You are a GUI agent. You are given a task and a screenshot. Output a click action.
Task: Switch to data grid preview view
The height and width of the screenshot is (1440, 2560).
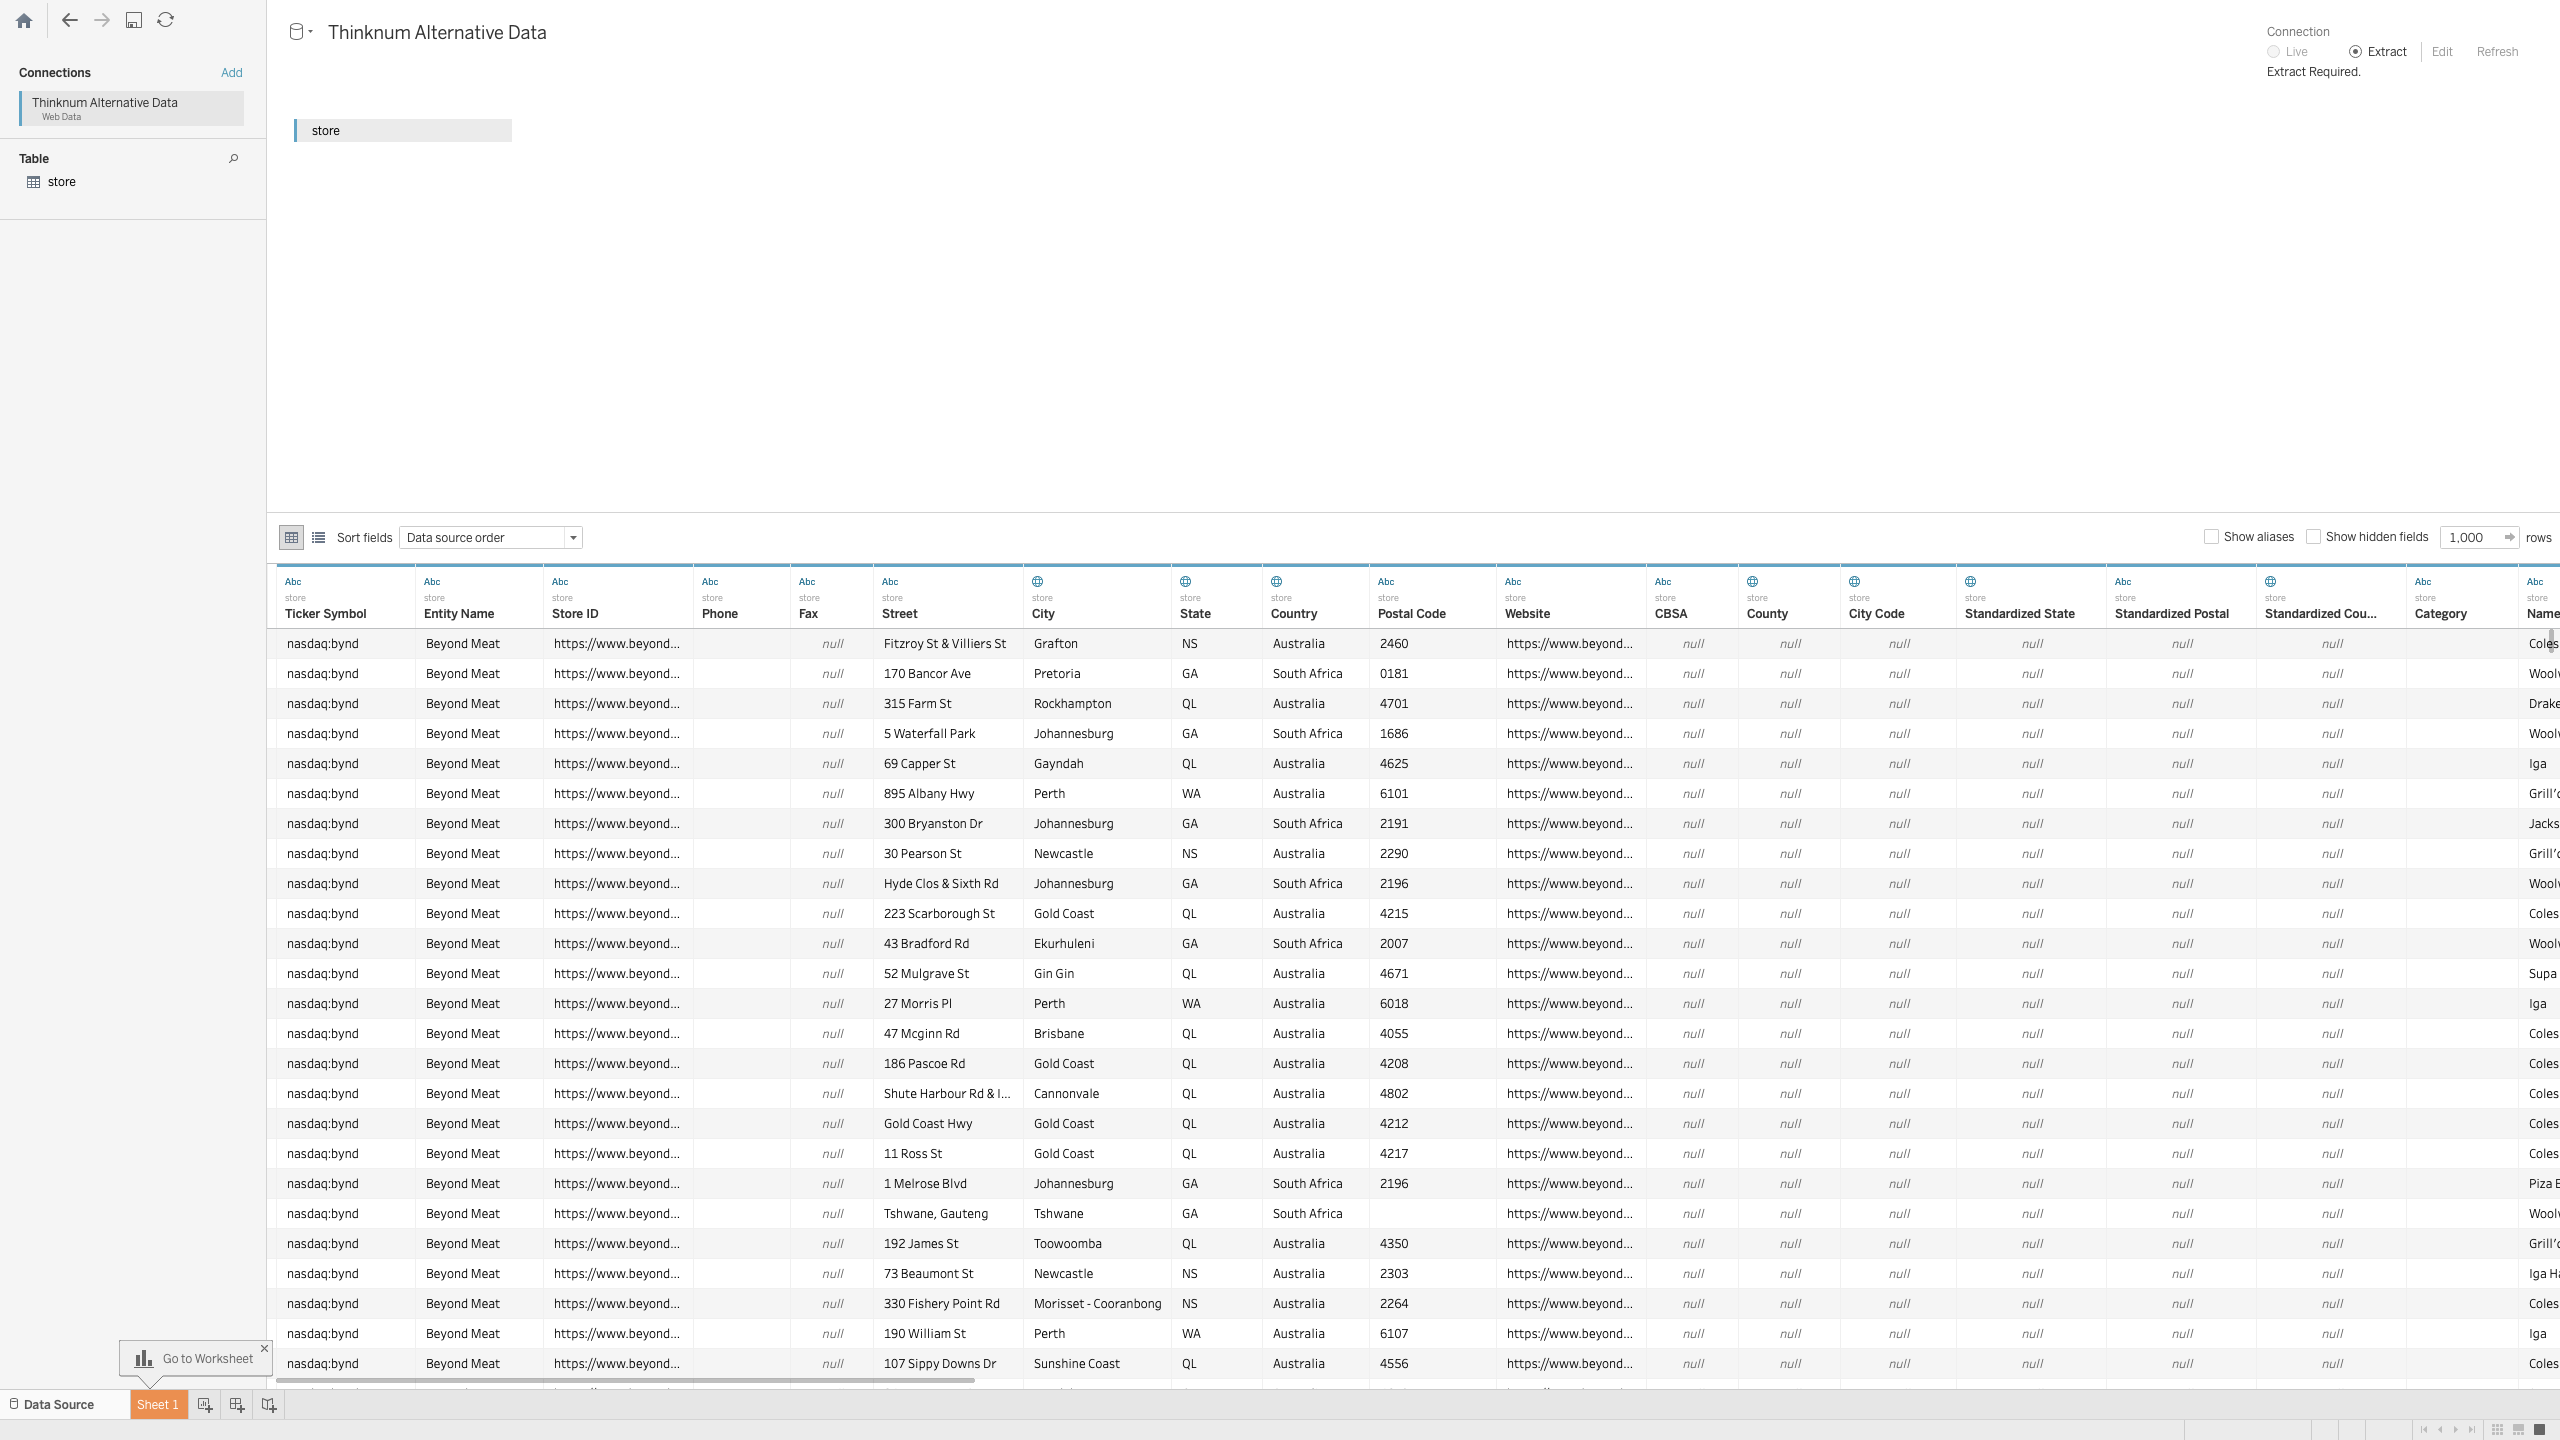[291, 538]
